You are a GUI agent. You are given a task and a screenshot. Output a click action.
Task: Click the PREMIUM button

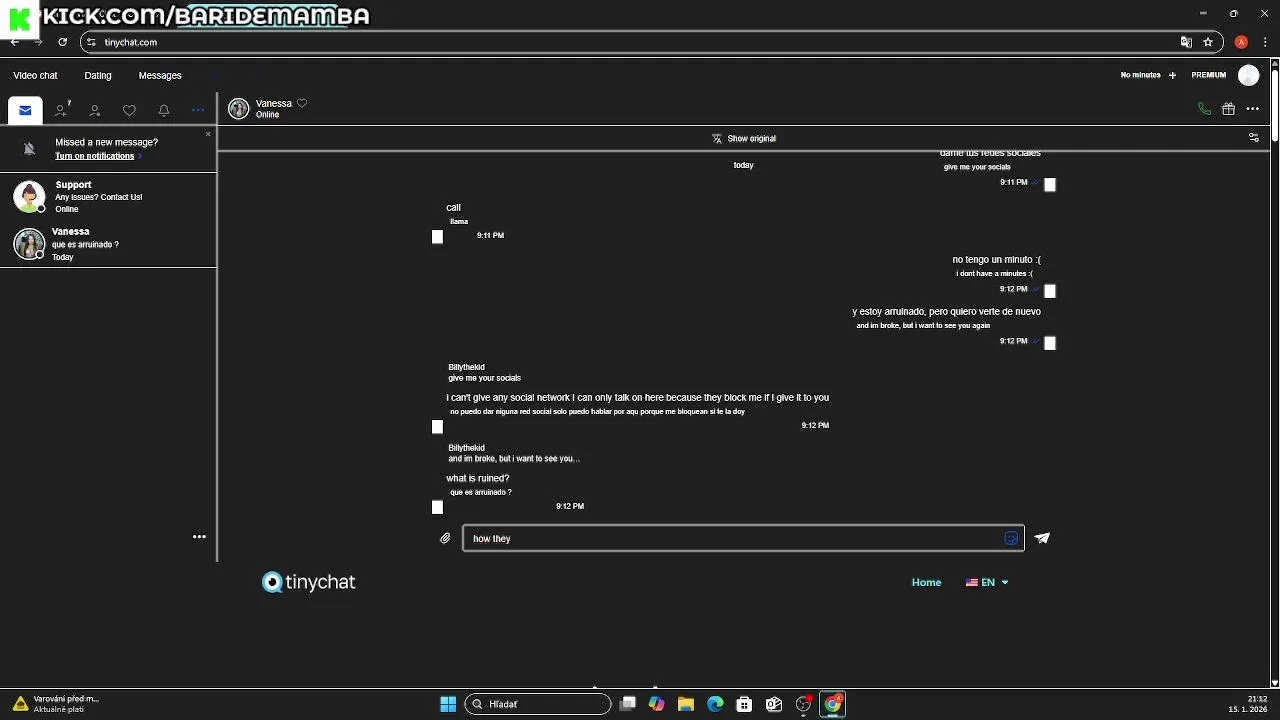[1208, 75]
